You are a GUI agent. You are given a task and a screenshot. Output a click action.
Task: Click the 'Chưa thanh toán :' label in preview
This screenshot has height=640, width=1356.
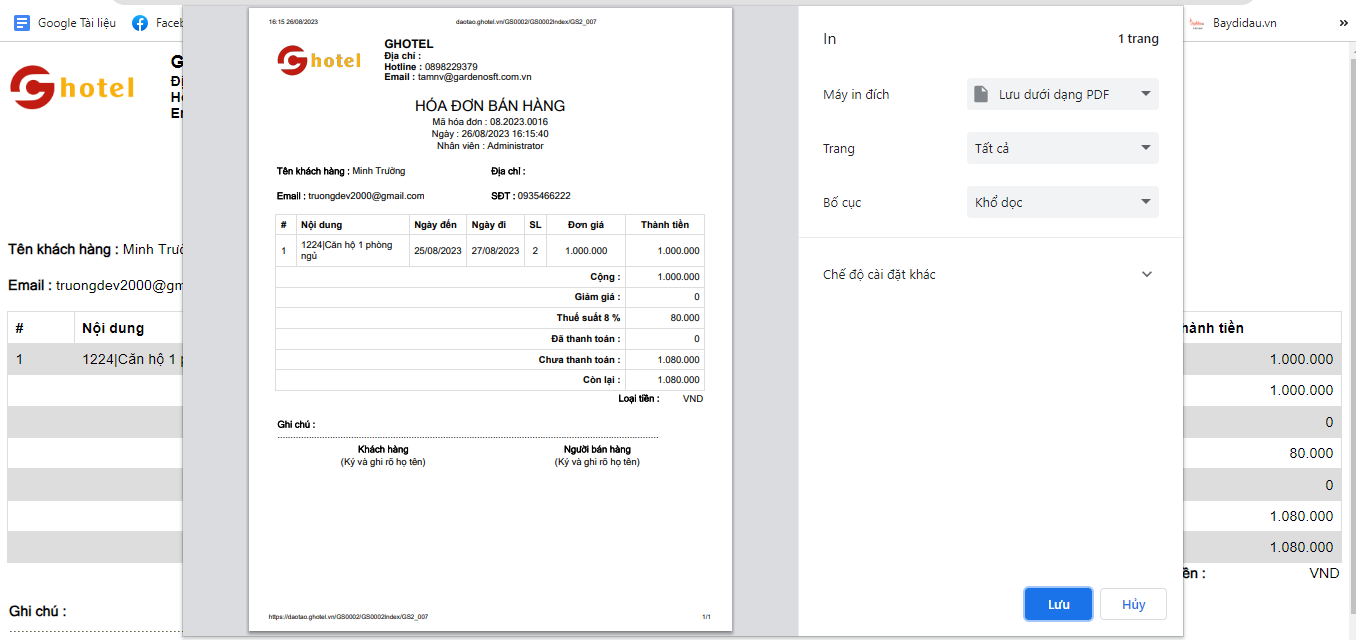tap(580, 360)
